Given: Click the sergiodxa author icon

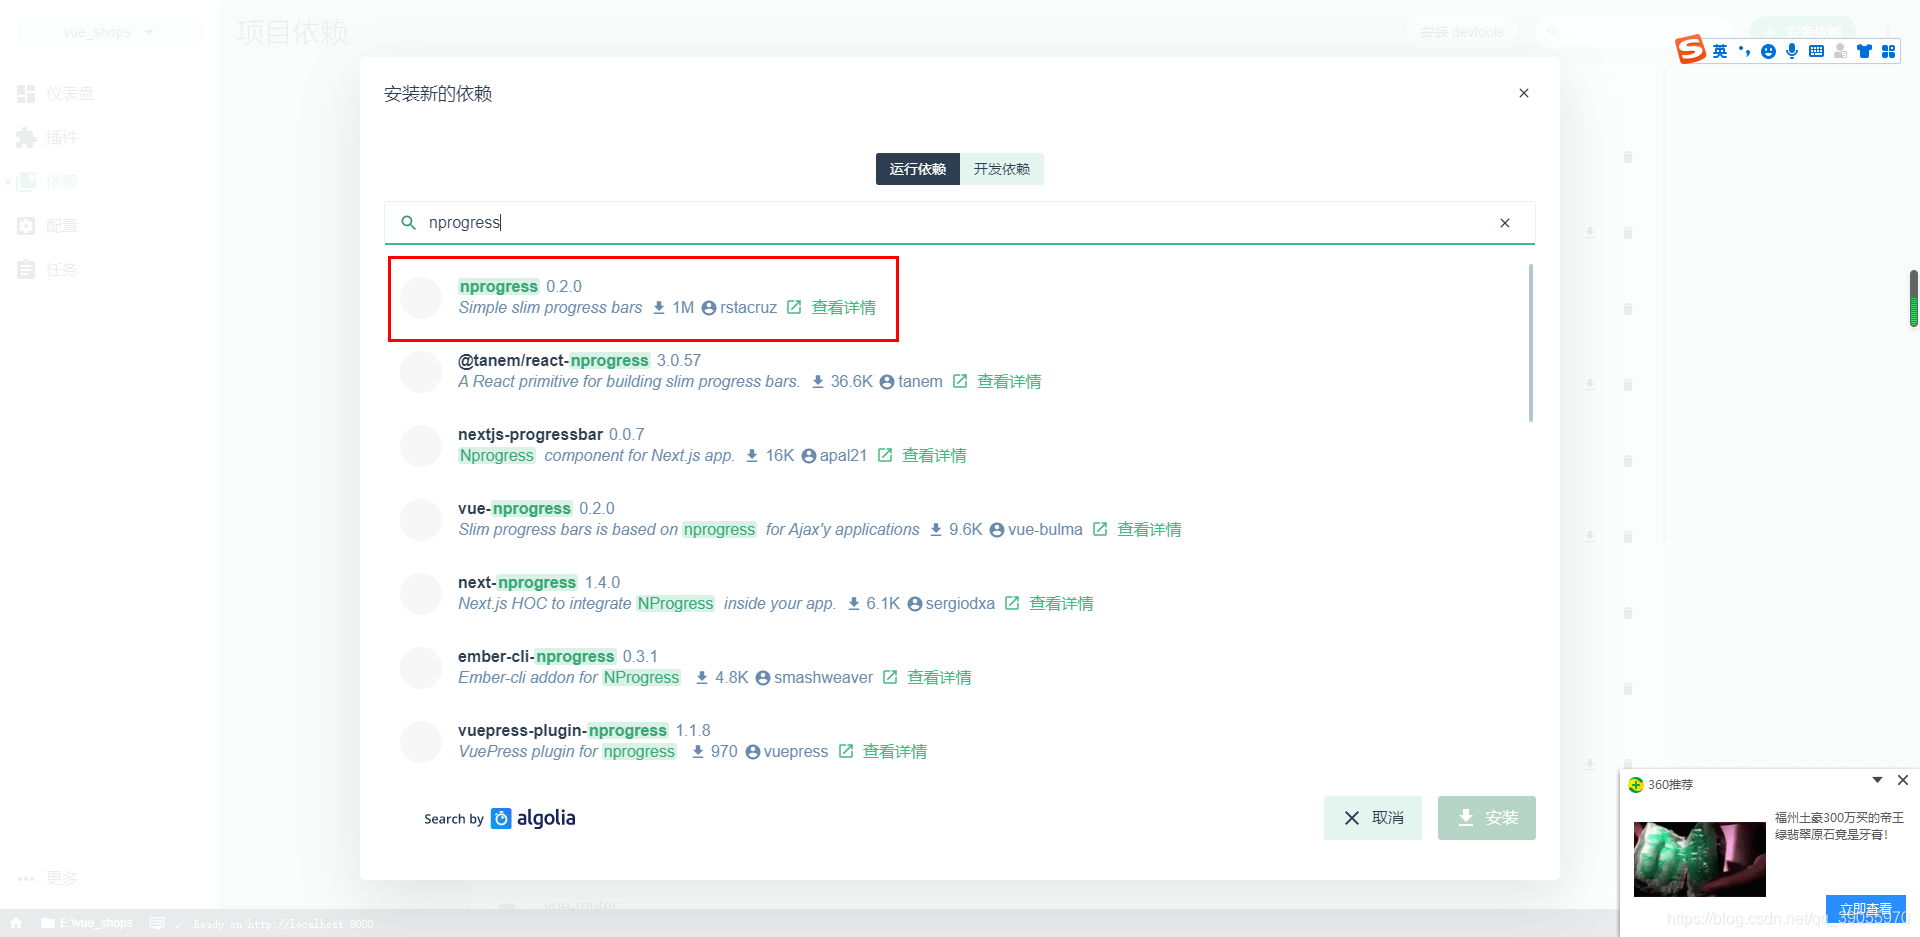Looking at the screenshot, I should pyautogui.click(x=915, y=604).
